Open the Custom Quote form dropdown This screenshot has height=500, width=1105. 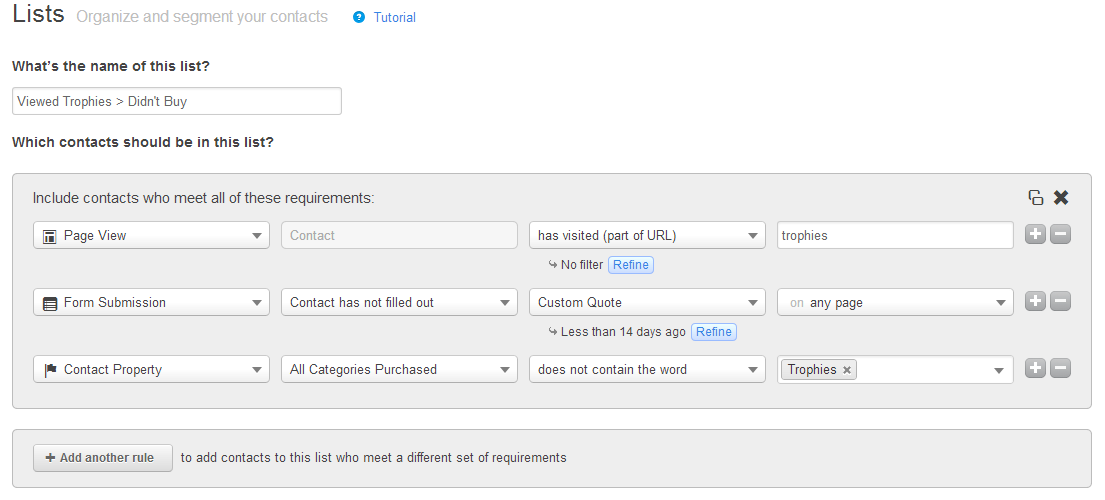(647, 302)
